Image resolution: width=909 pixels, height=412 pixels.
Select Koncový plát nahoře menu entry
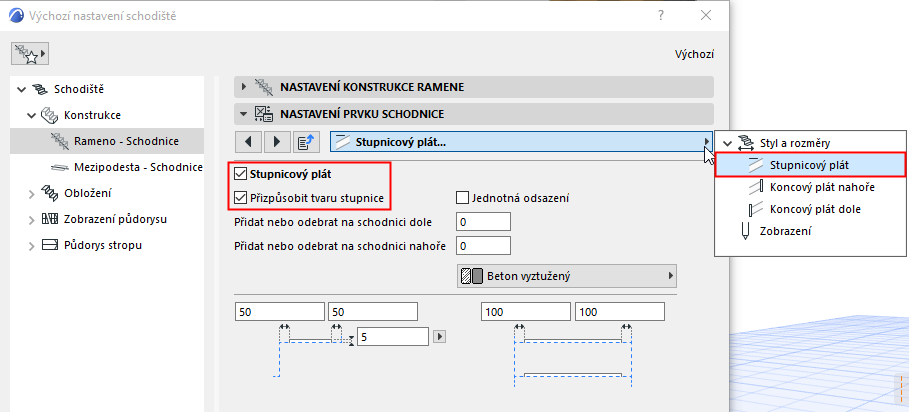(x=815, y=186)
